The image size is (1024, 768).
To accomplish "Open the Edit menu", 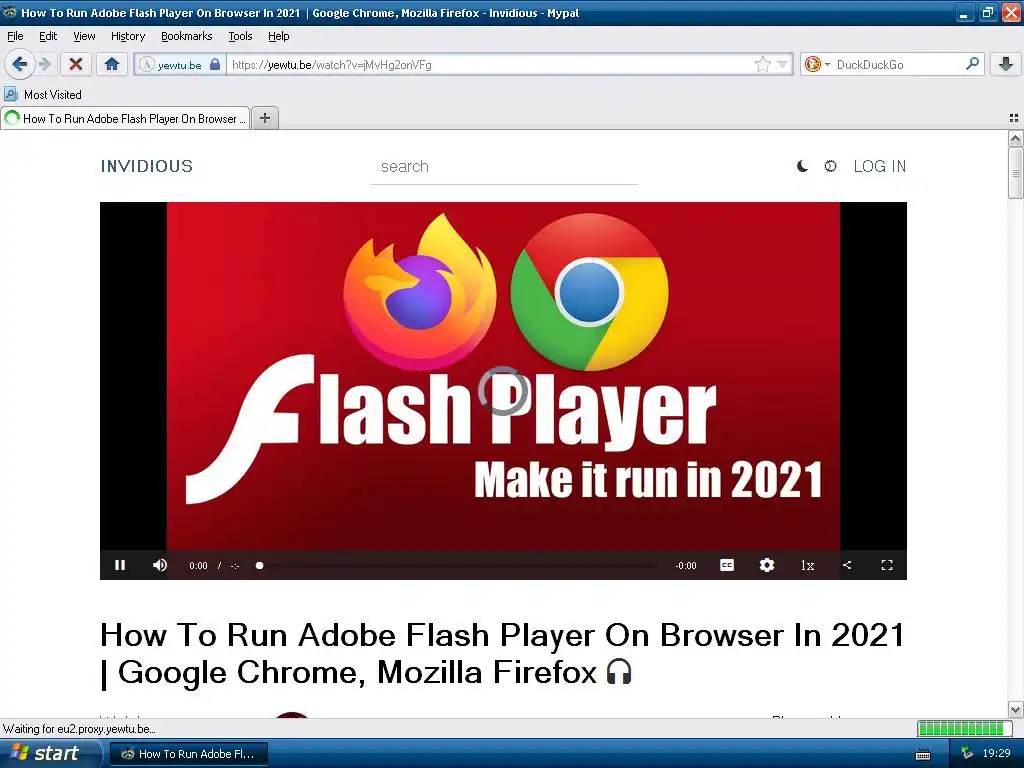I will click(x=48, y=36).
